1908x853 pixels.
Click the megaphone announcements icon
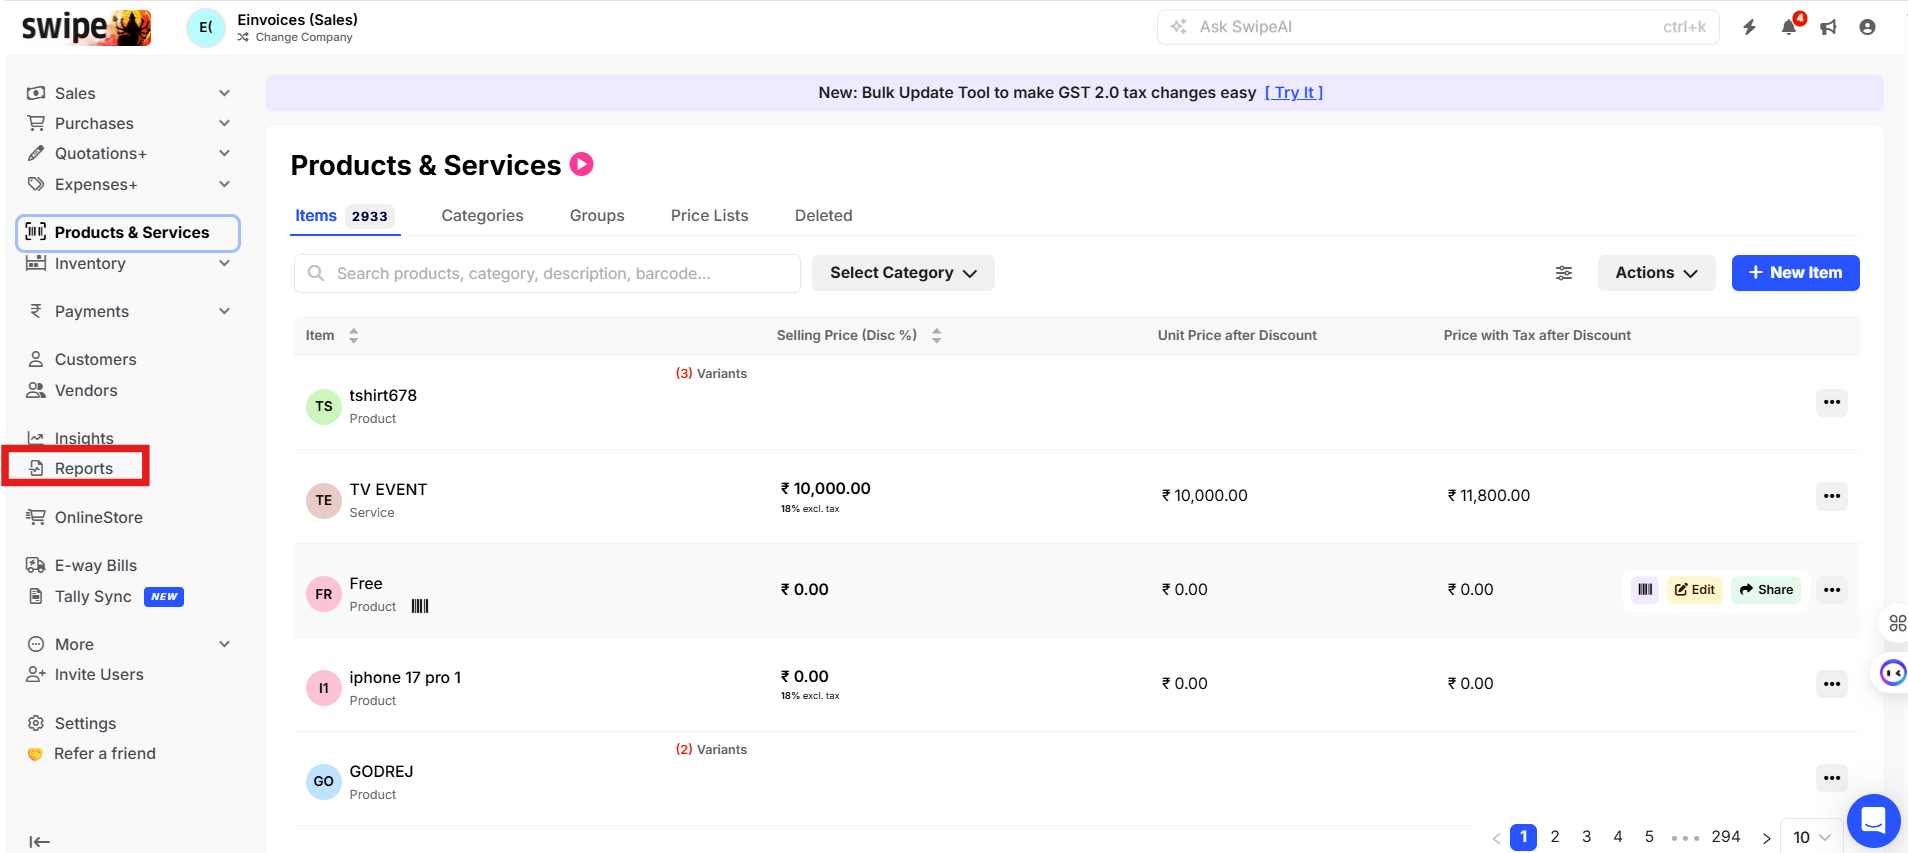click(x=1828, y=28)
